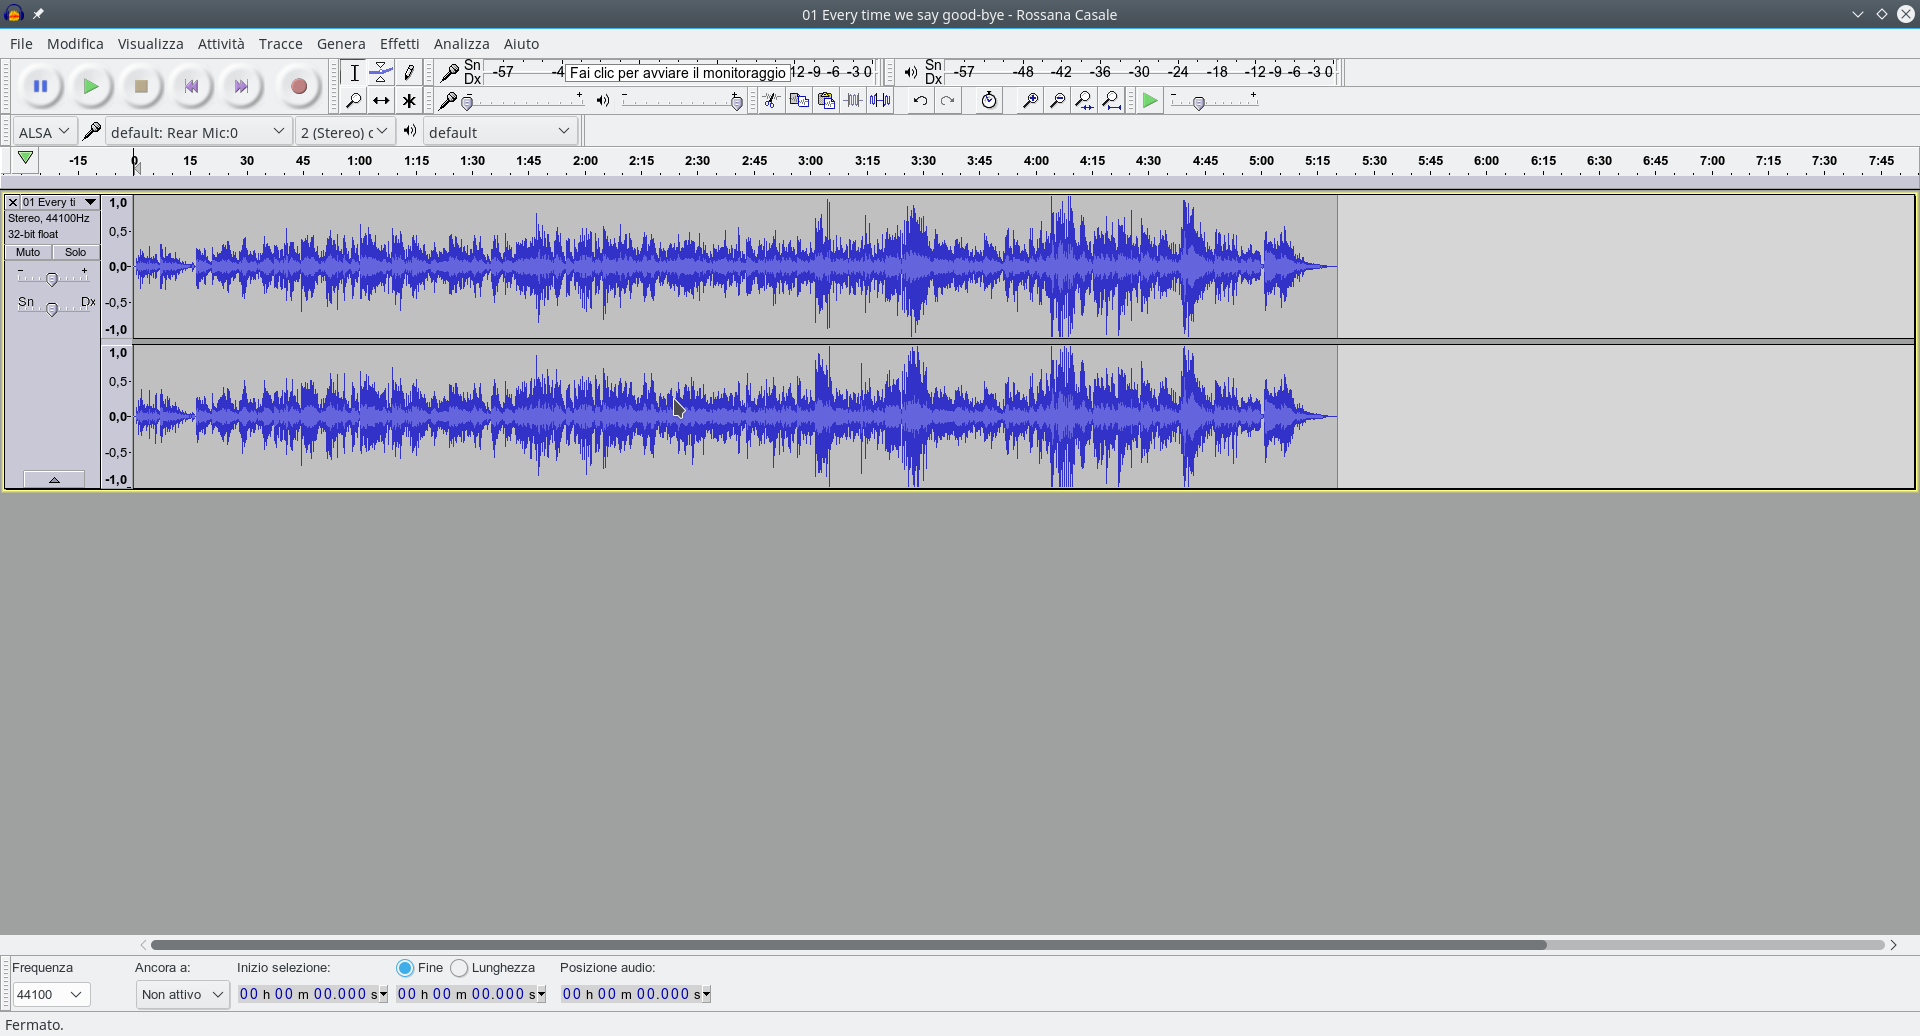Open the Effetti menu

click(x=399, y=44)
